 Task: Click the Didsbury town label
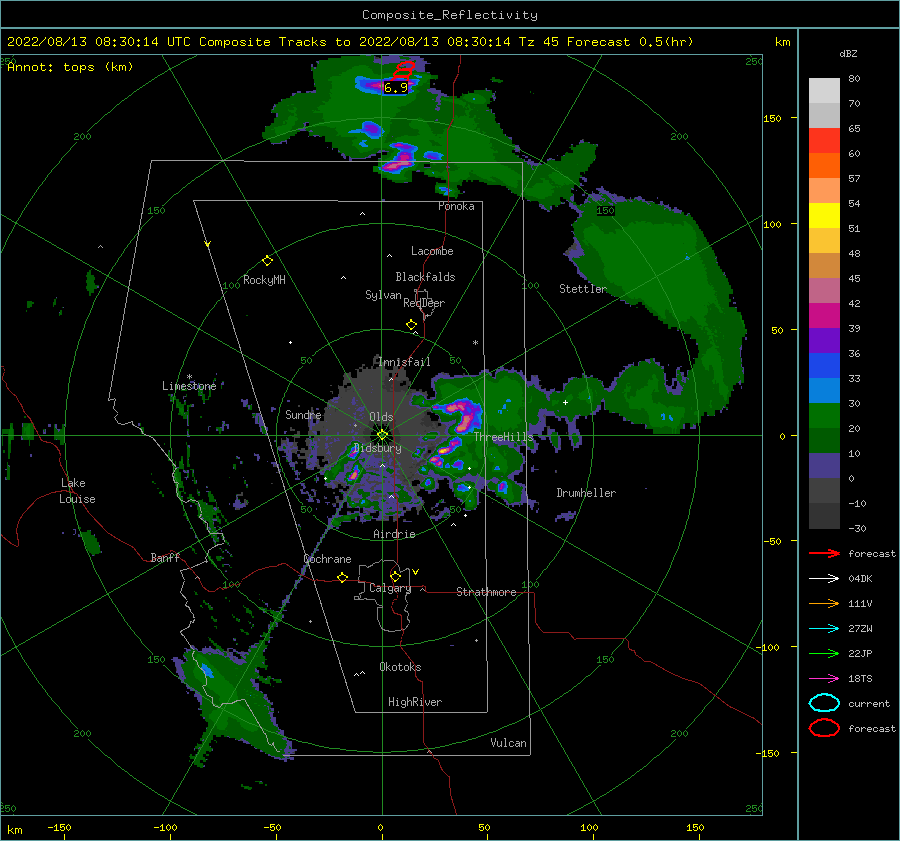tap(377, 448)
